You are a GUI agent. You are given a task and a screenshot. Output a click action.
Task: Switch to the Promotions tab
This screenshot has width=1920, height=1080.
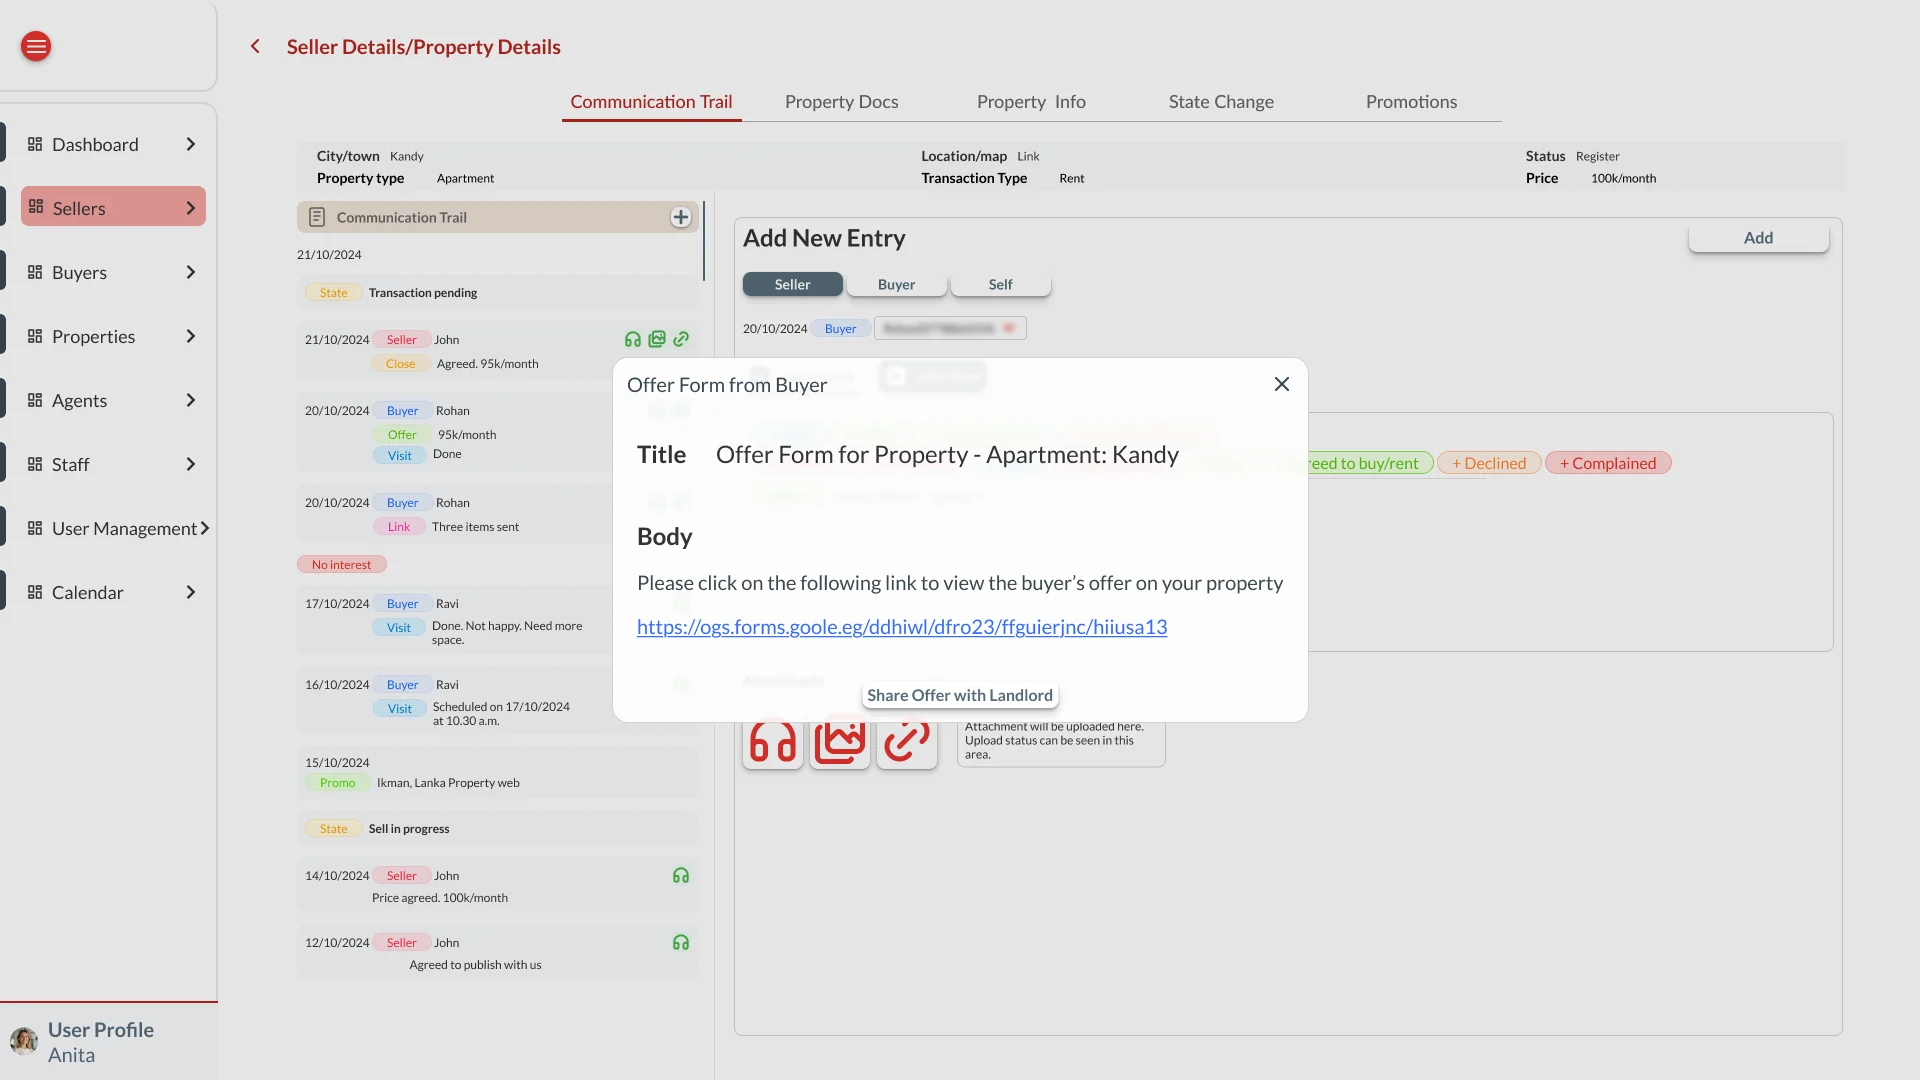click(x=1411, y=102)
